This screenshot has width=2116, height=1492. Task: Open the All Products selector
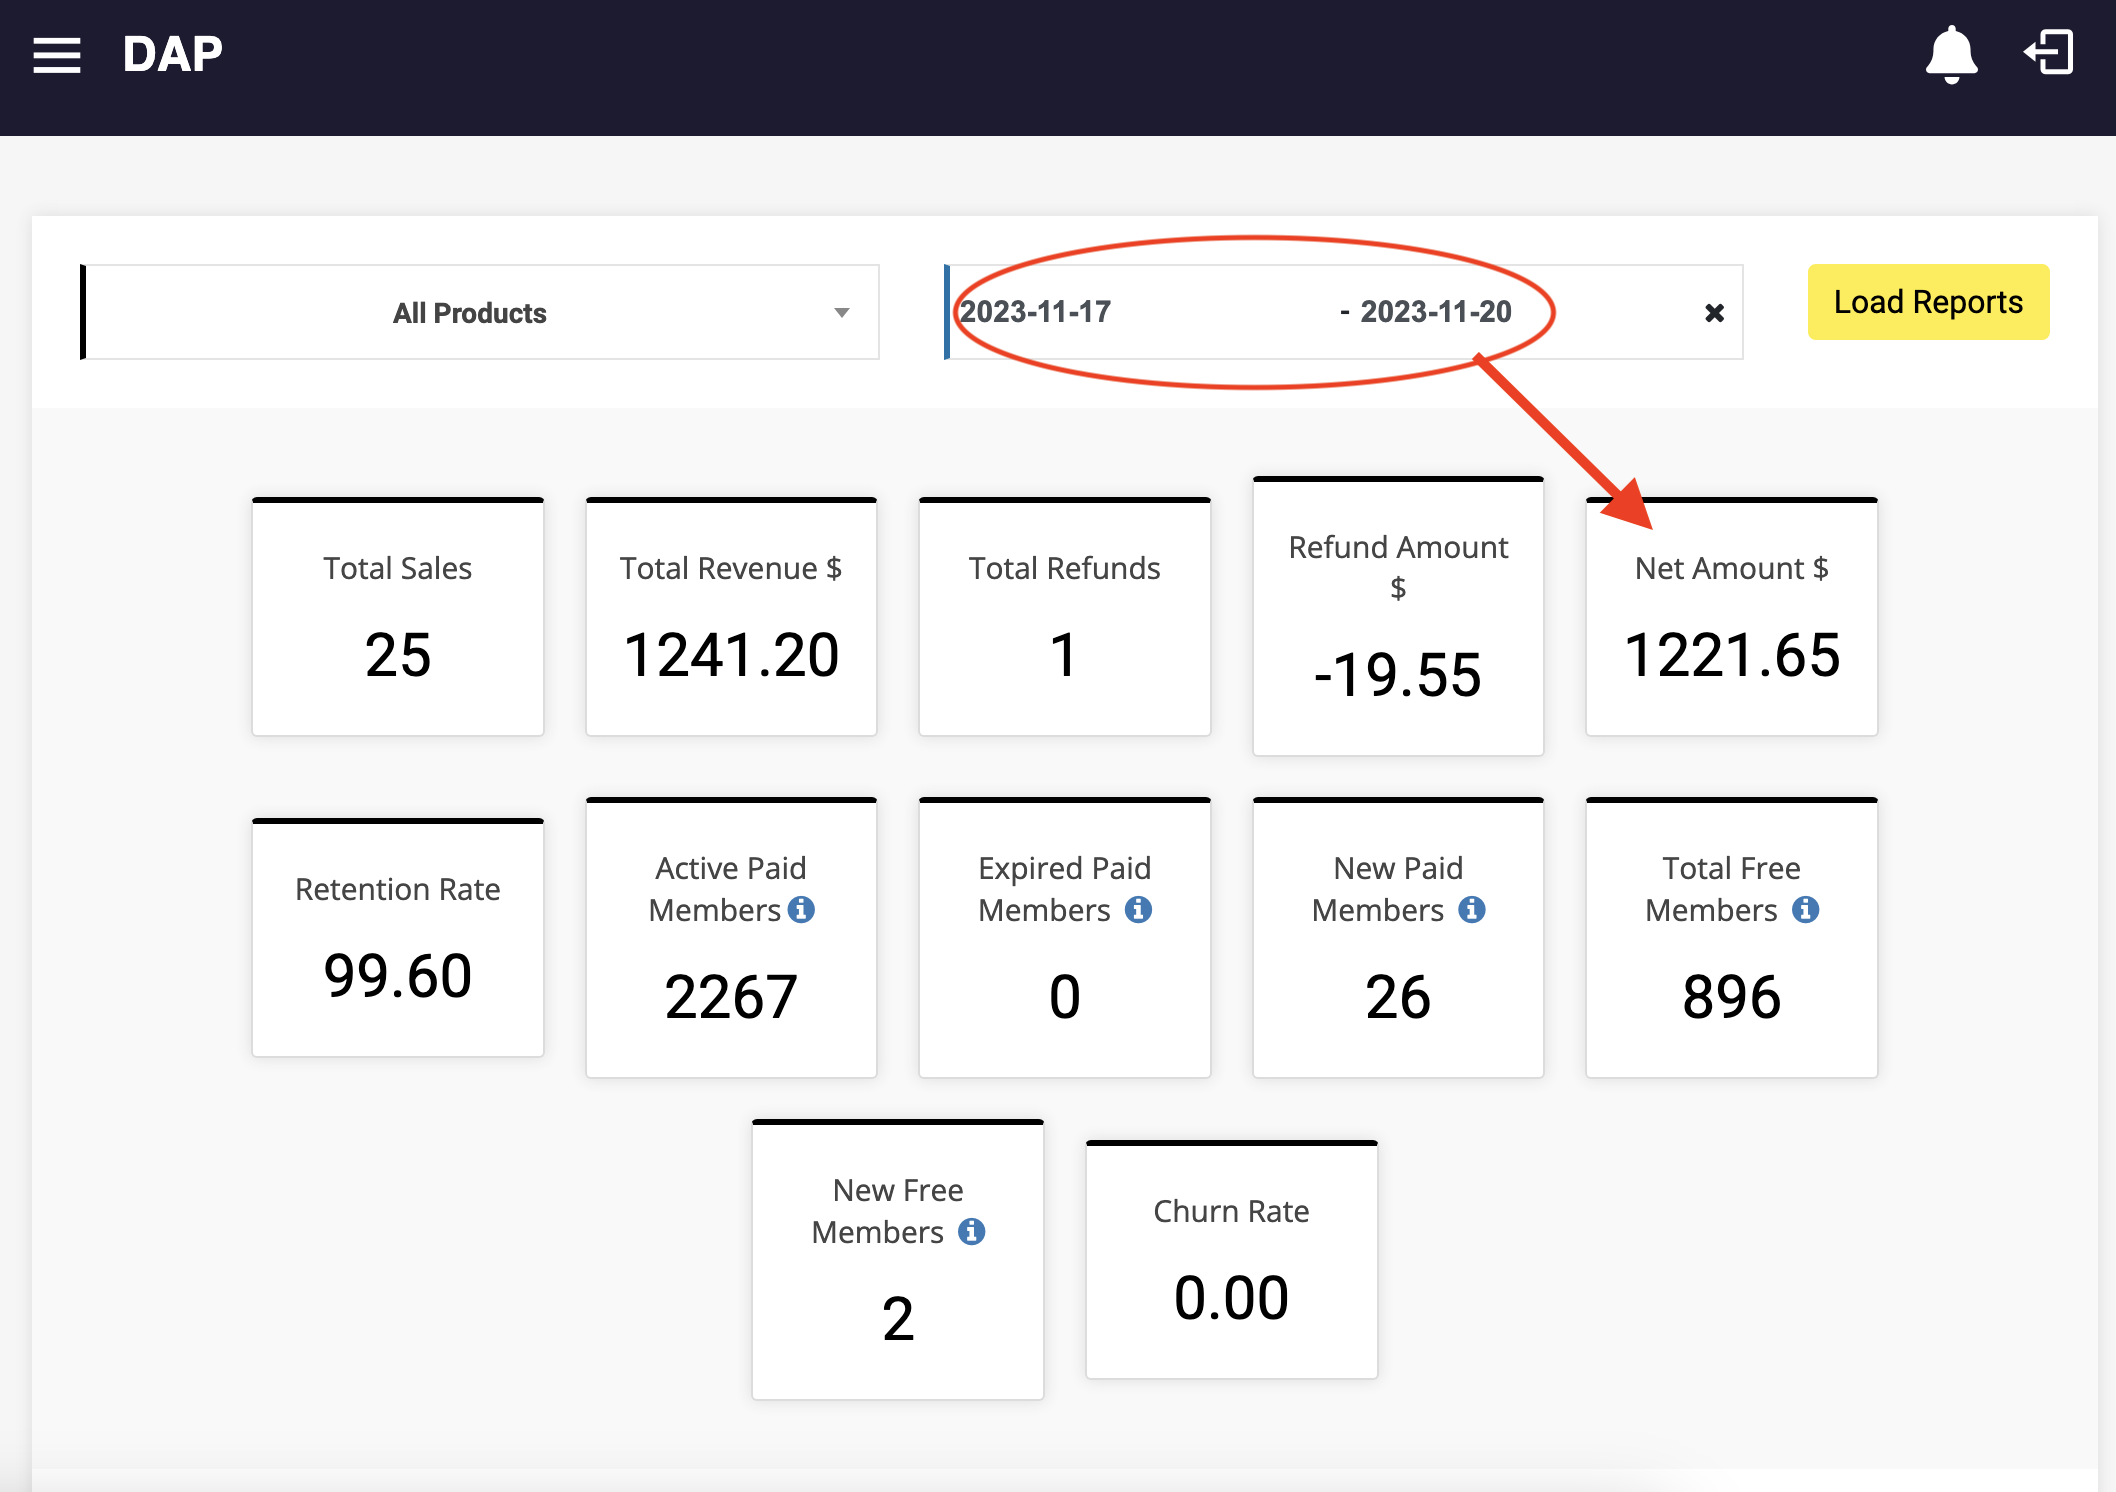click(469, 313)
